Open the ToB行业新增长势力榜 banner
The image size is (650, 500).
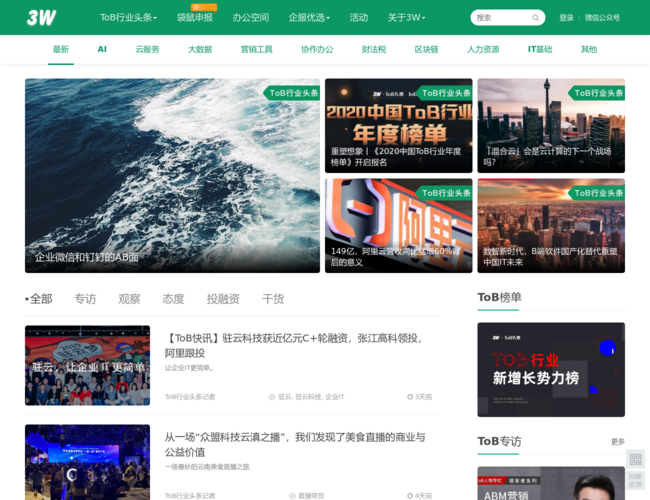tap(551, 369)
